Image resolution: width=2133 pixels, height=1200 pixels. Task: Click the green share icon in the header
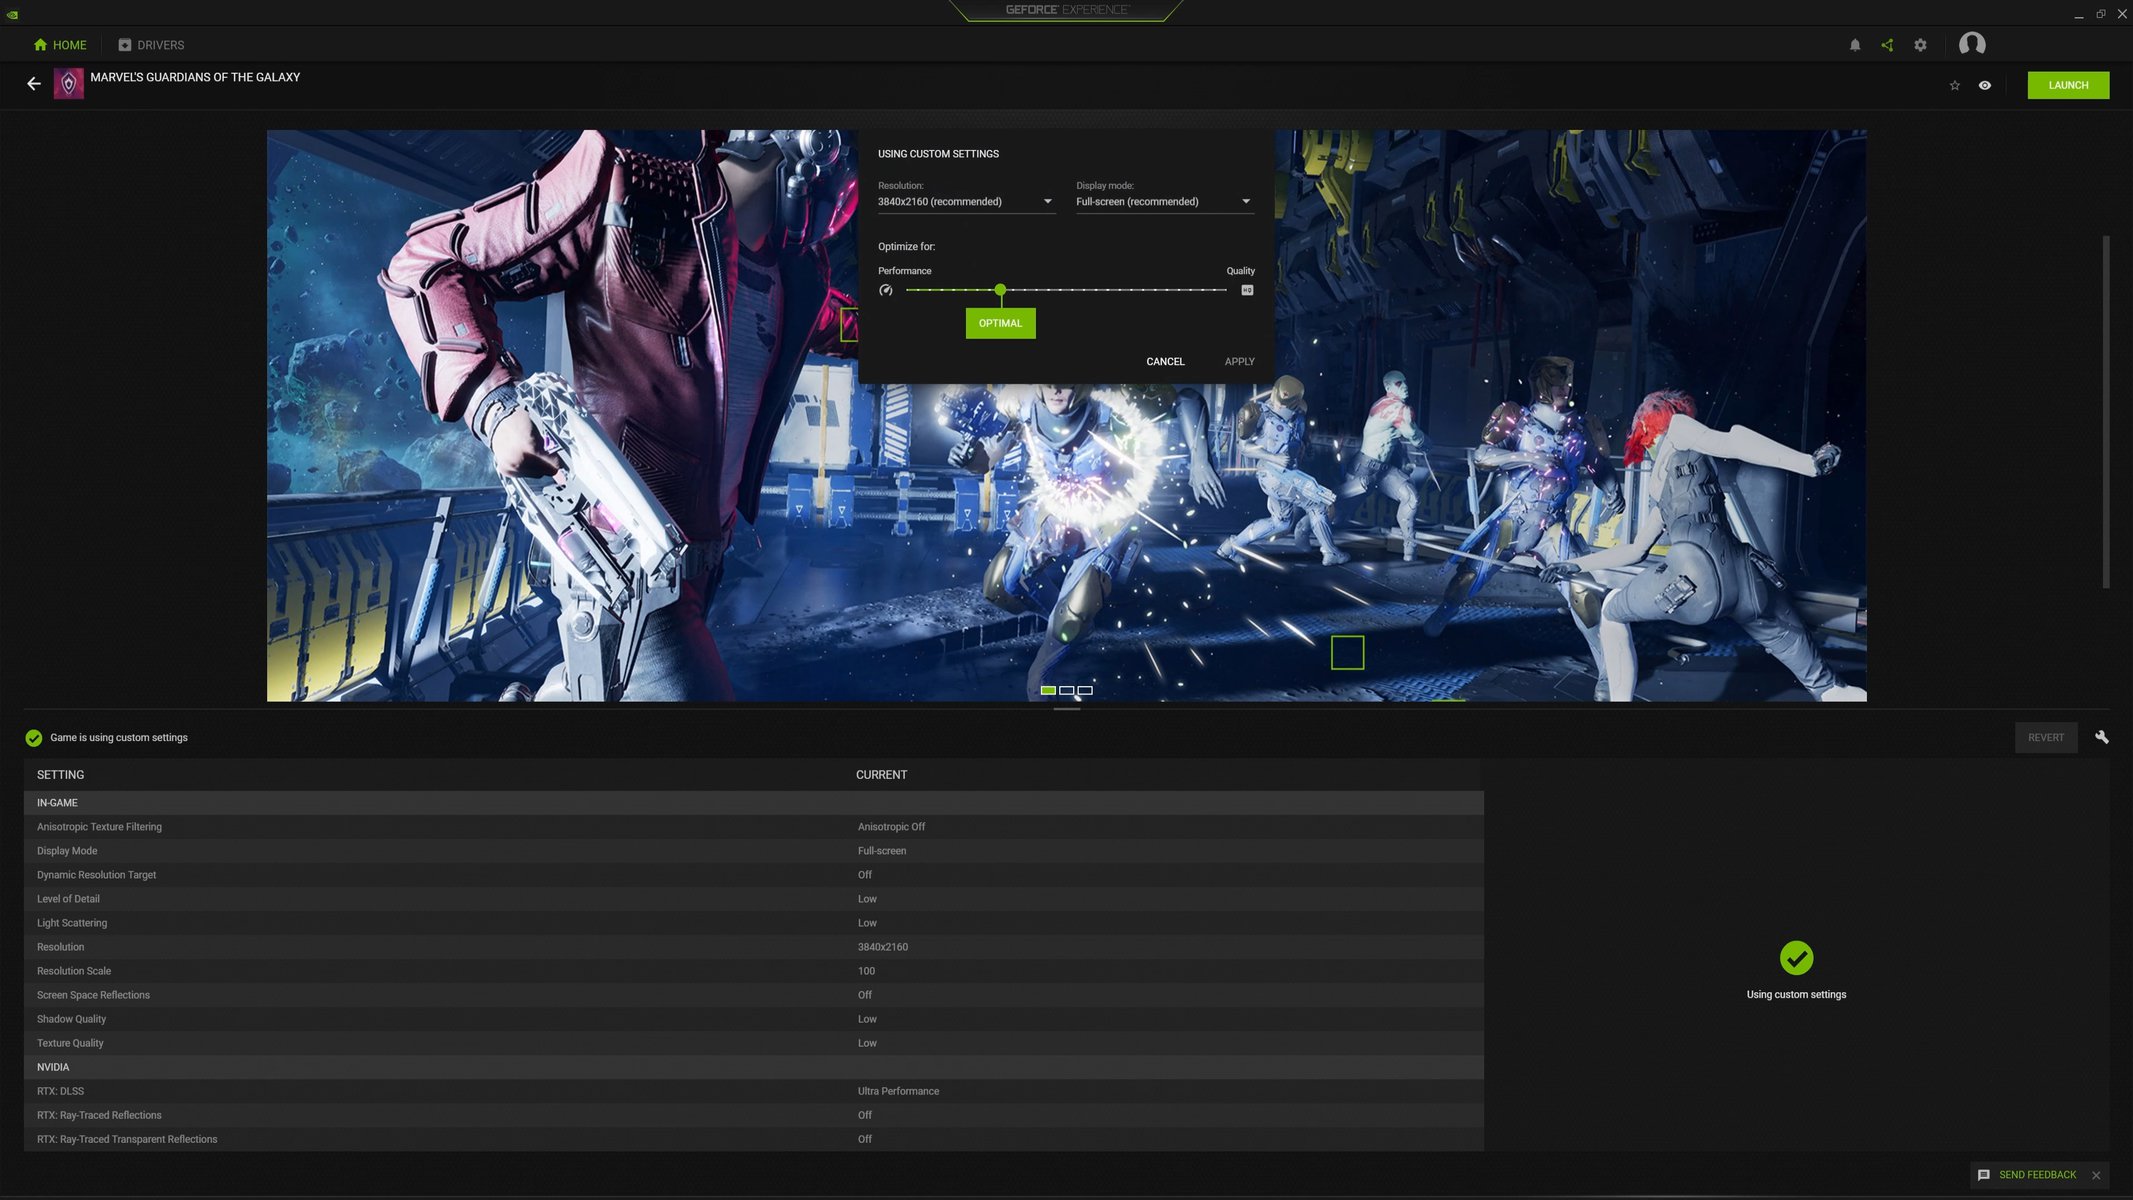pyautogui.click(x=1888, y=44)
